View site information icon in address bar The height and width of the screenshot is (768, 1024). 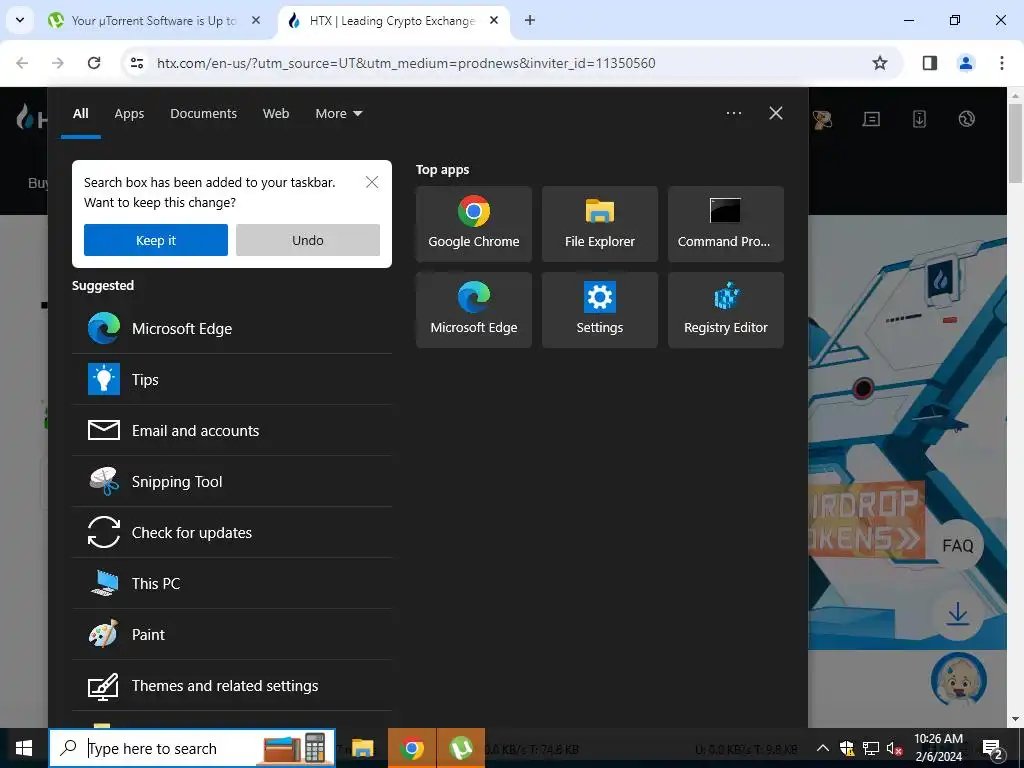click(137, 63)
